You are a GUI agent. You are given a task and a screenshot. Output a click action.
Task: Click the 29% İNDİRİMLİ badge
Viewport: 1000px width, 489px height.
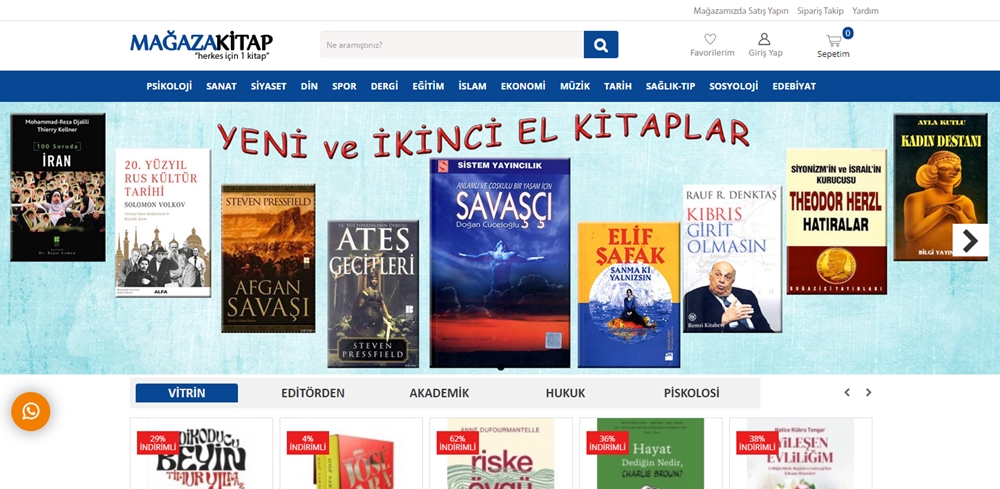(158, 443)
